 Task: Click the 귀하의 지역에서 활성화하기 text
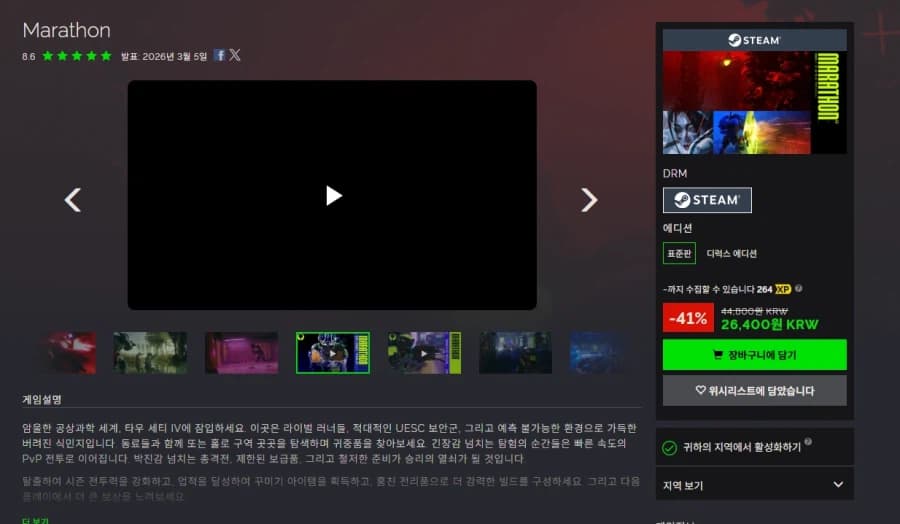pyautogui.click(x=742, y=447)
